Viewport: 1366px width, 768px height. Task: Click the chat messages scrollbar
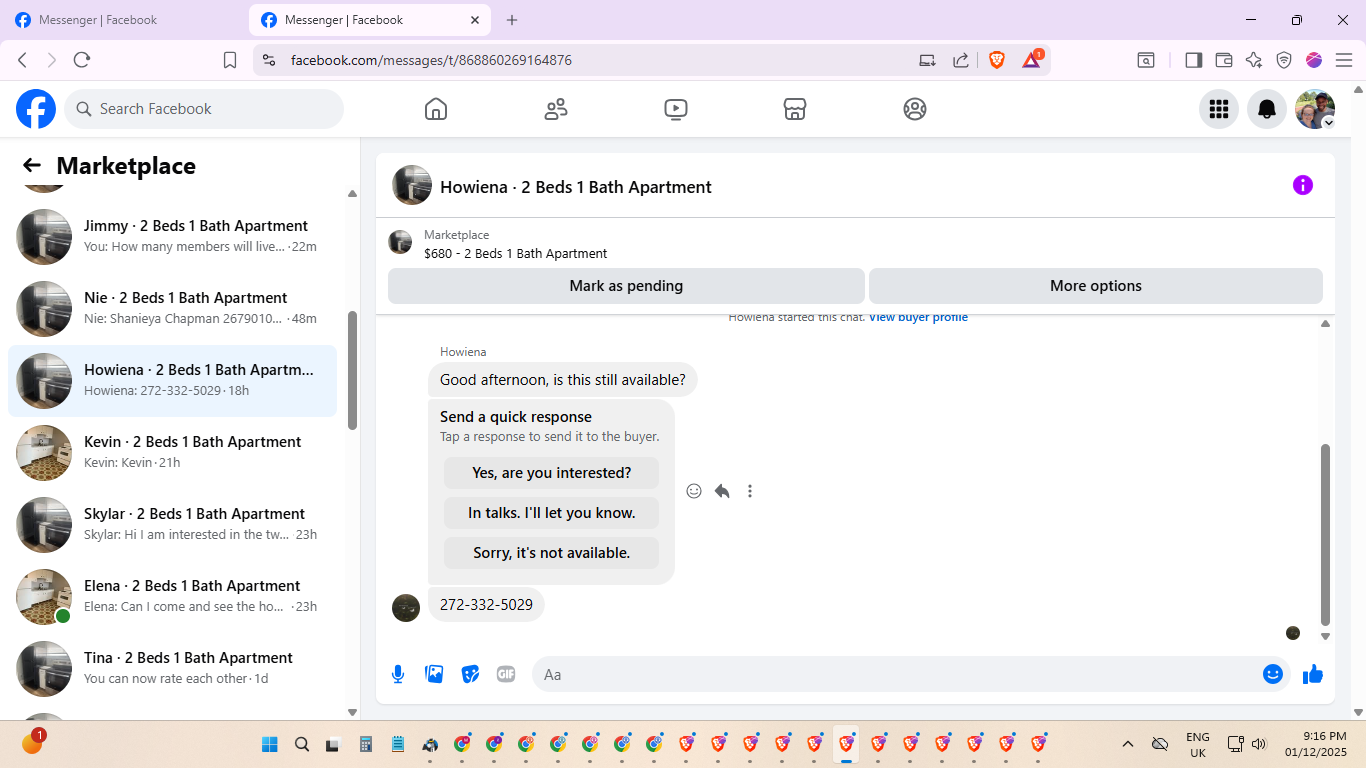tap(1326, 534)
